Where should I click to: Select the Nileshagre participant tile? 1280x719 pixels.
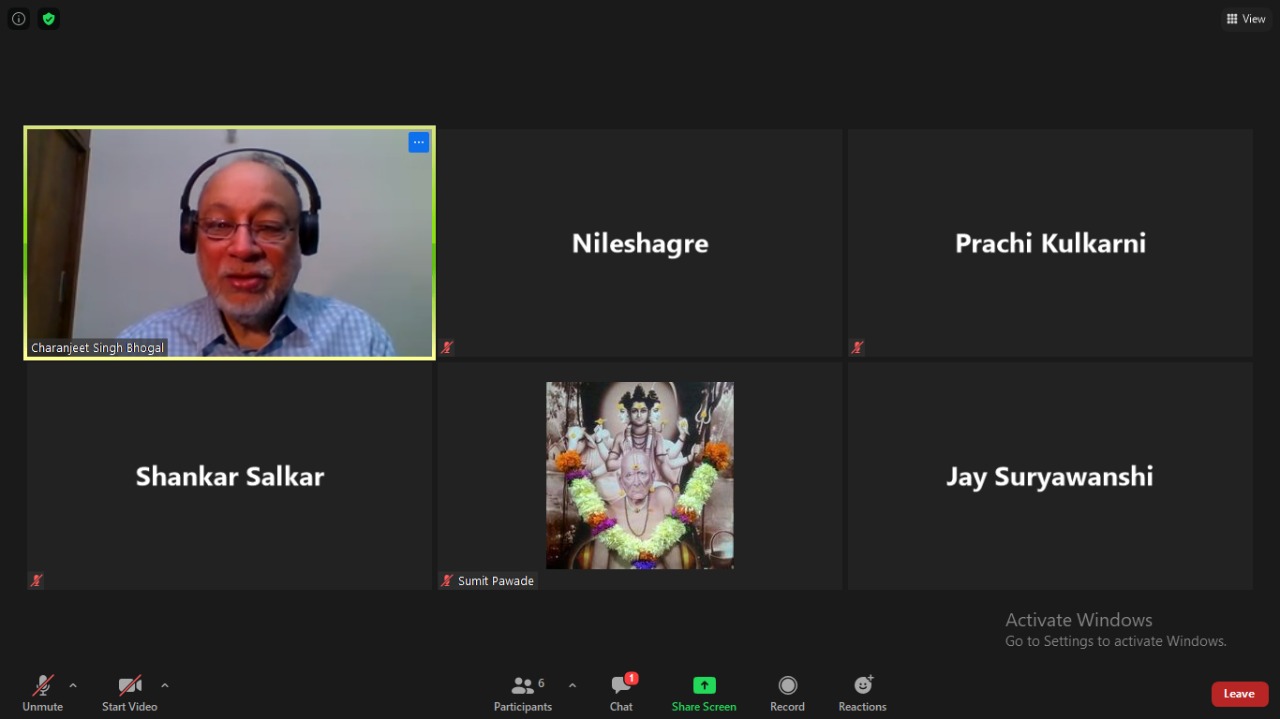[x=640, y=242]
